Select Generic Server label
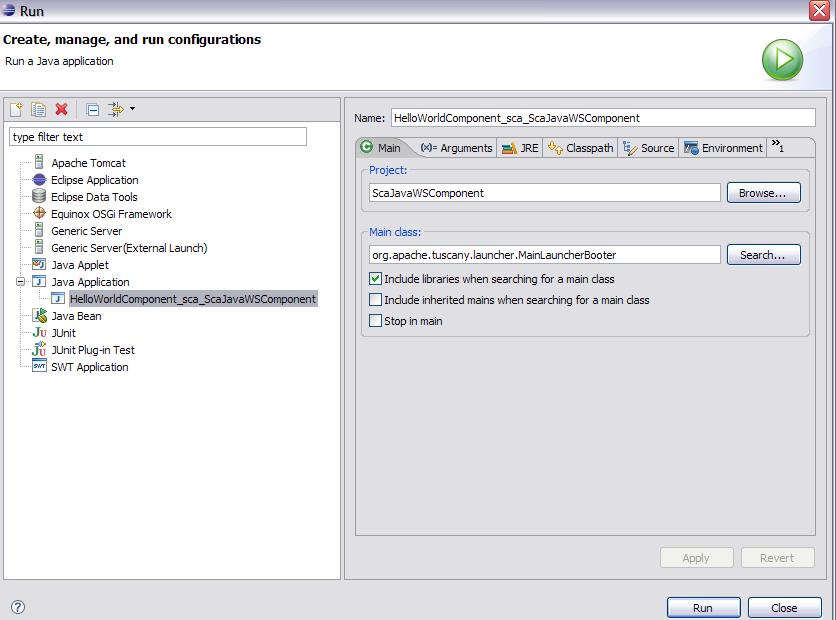Image resolution: width=836 pixels, height=620 pixels. click(x=86, y=231)
